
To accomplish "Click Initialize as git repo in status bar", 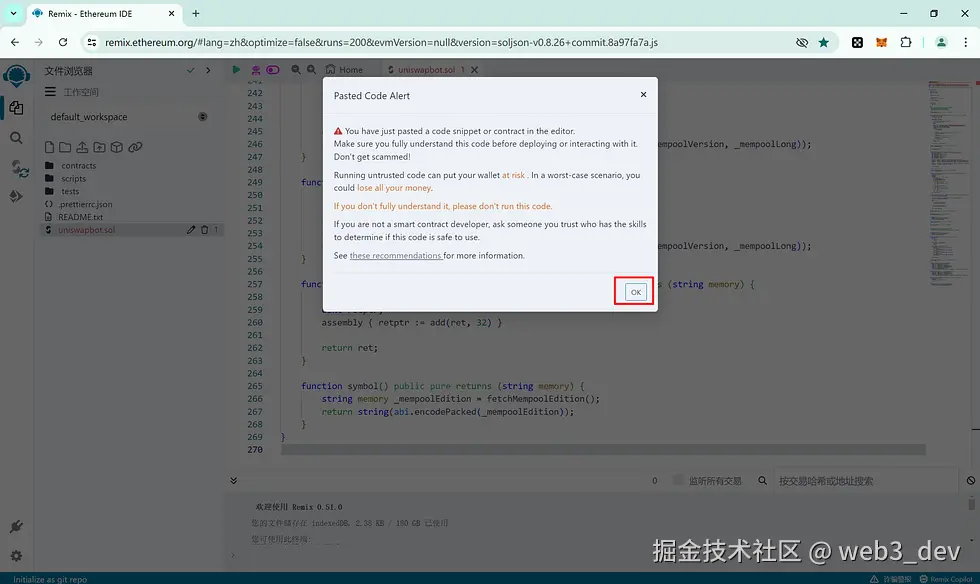I will 50,579.
